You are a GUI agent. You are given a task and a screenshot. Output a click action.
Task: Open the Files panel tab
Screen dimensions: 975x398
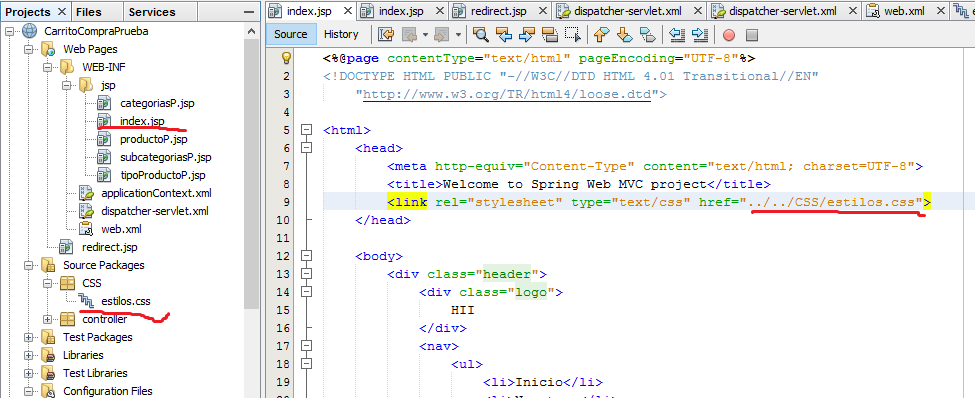tap(89, 12)
